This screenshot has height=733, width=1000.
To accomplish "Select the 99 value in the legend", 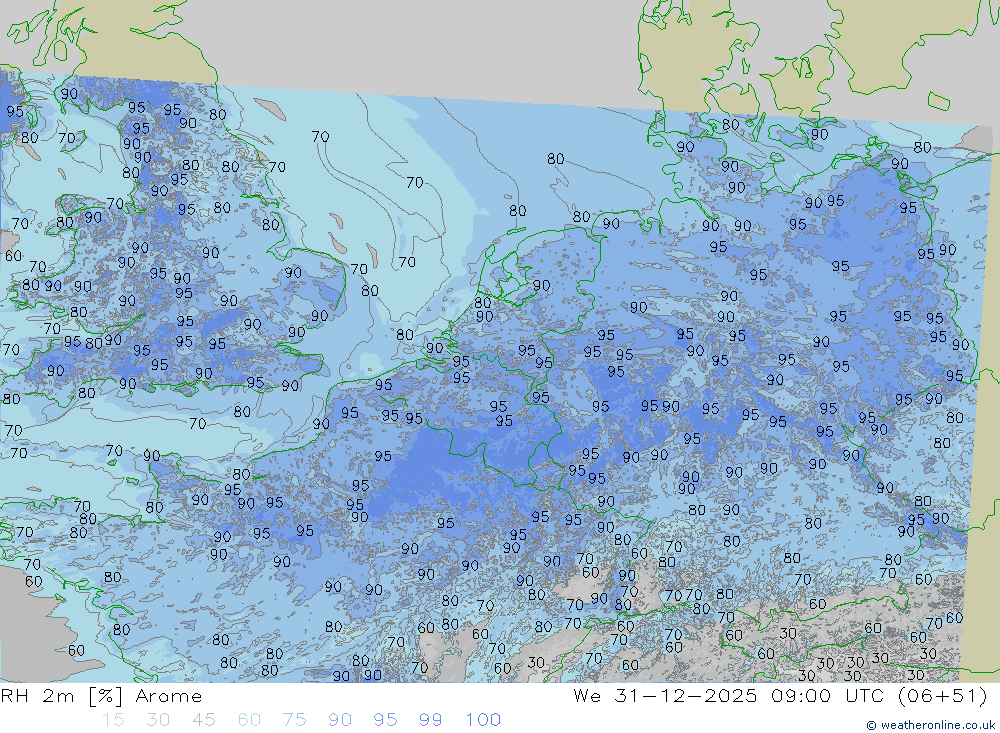I will pos(430,720).
